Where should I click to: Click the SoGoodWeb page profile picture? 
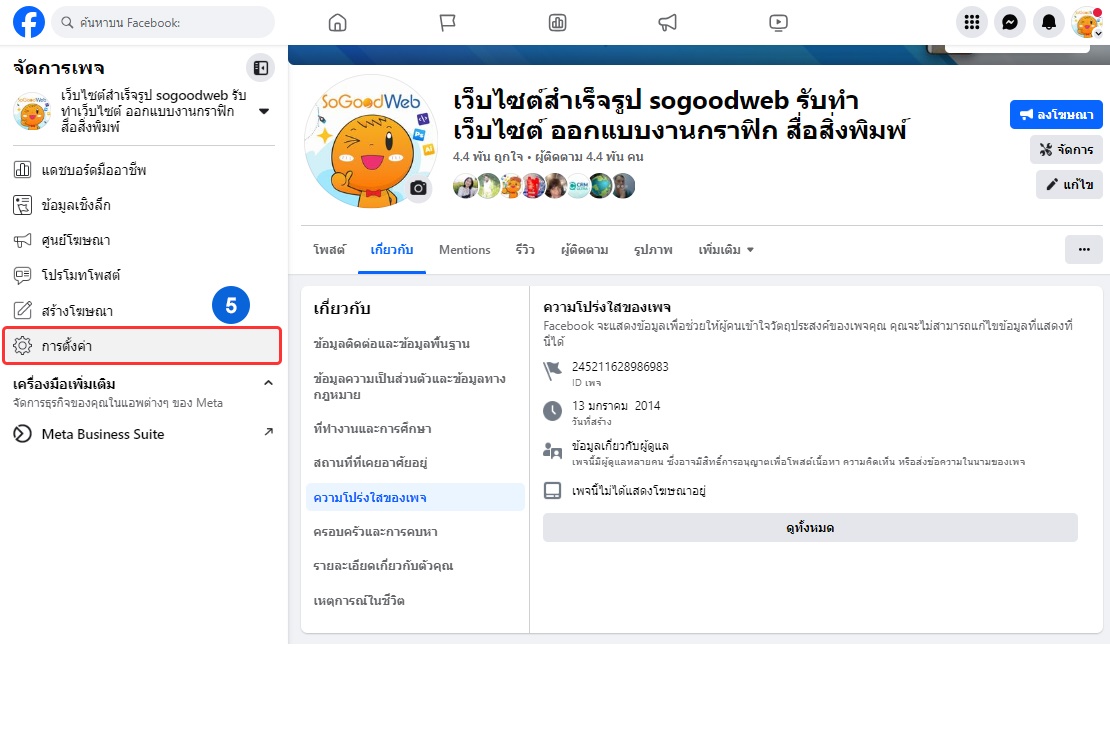[370, 143]
